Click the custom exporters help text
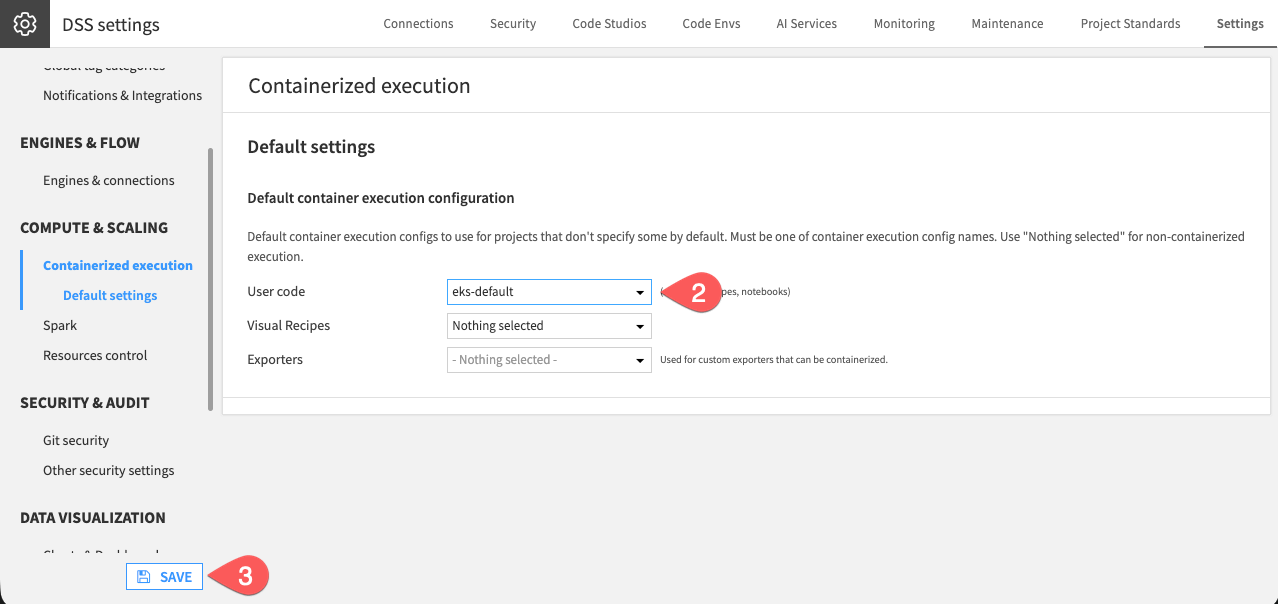1278x604 pixels. pyautogui.click(x=774, y=360)
